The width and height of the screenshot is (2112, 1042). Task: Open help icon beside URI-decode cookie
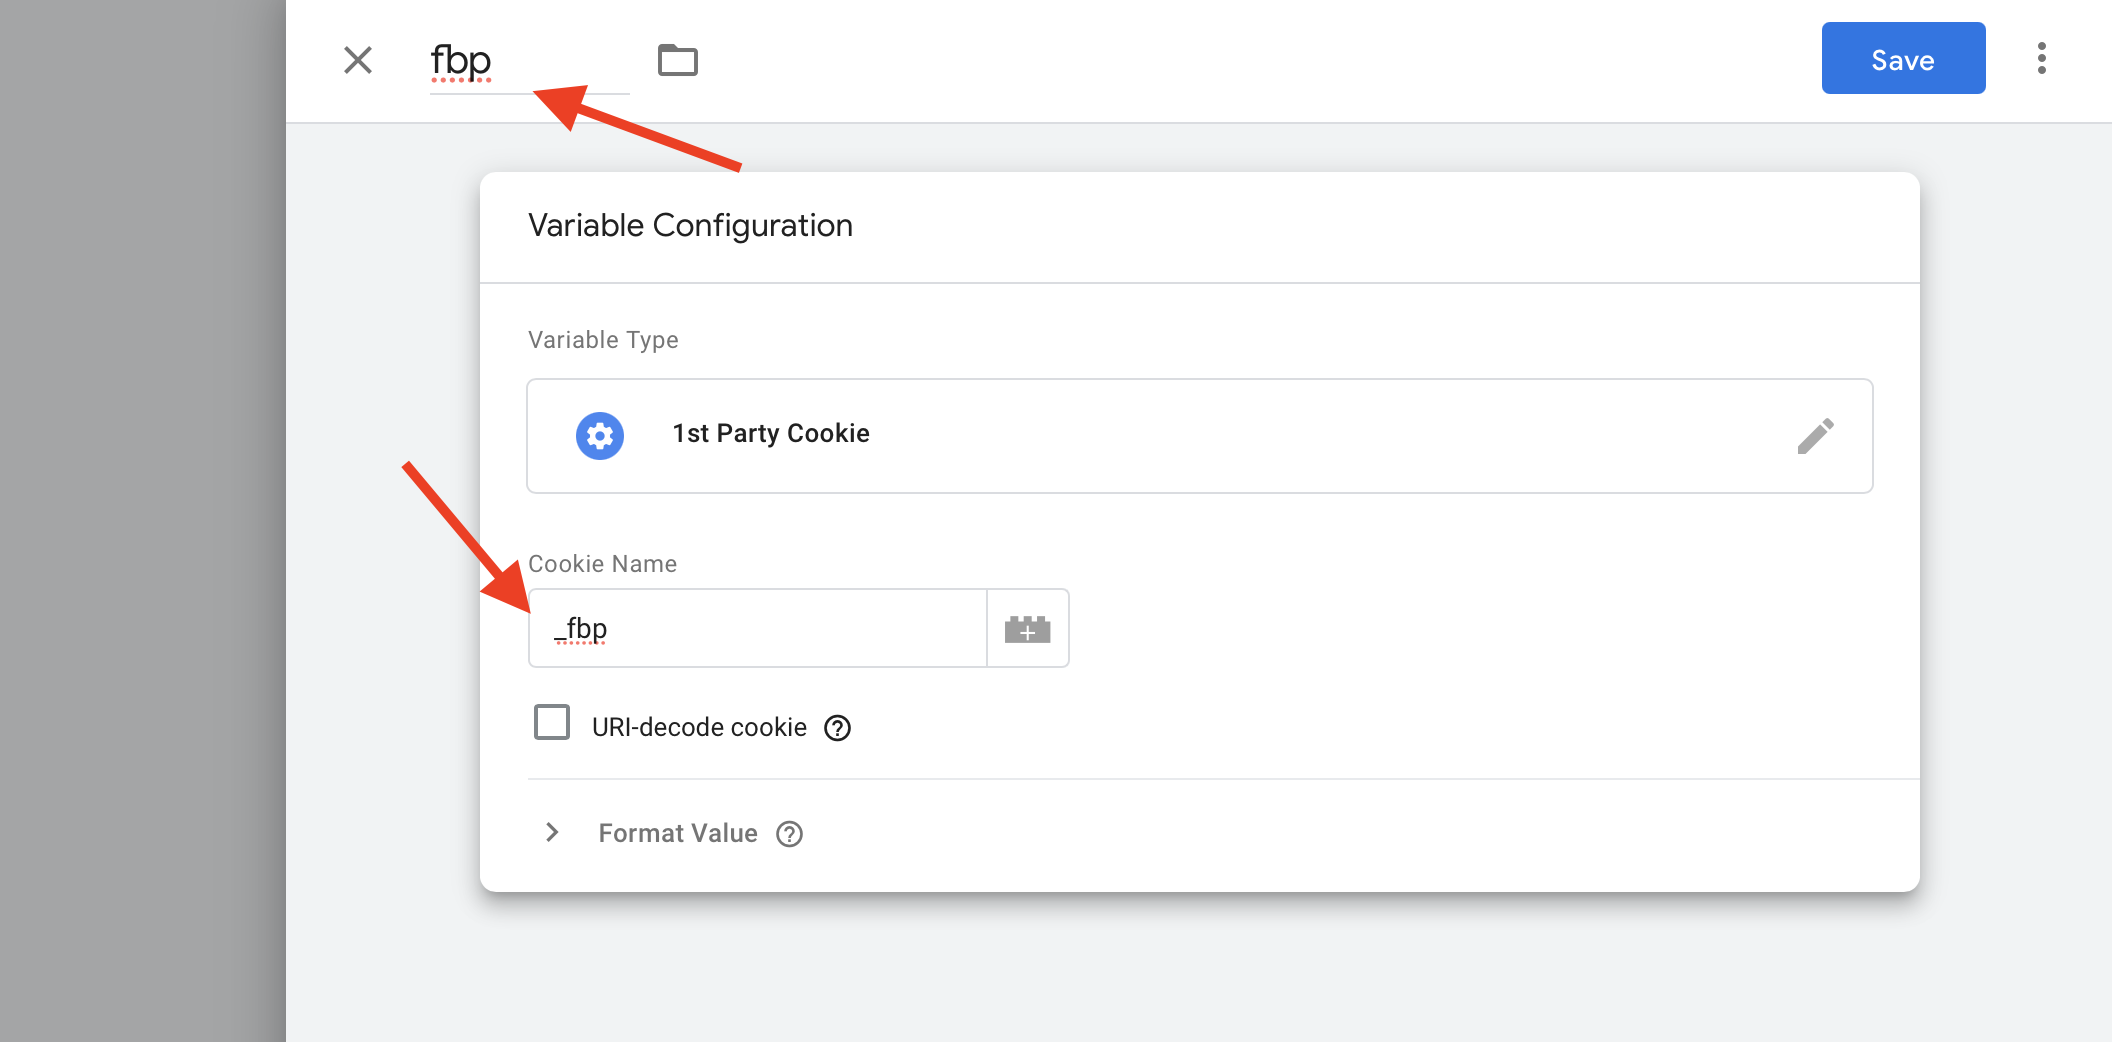(x=837, y=728)
